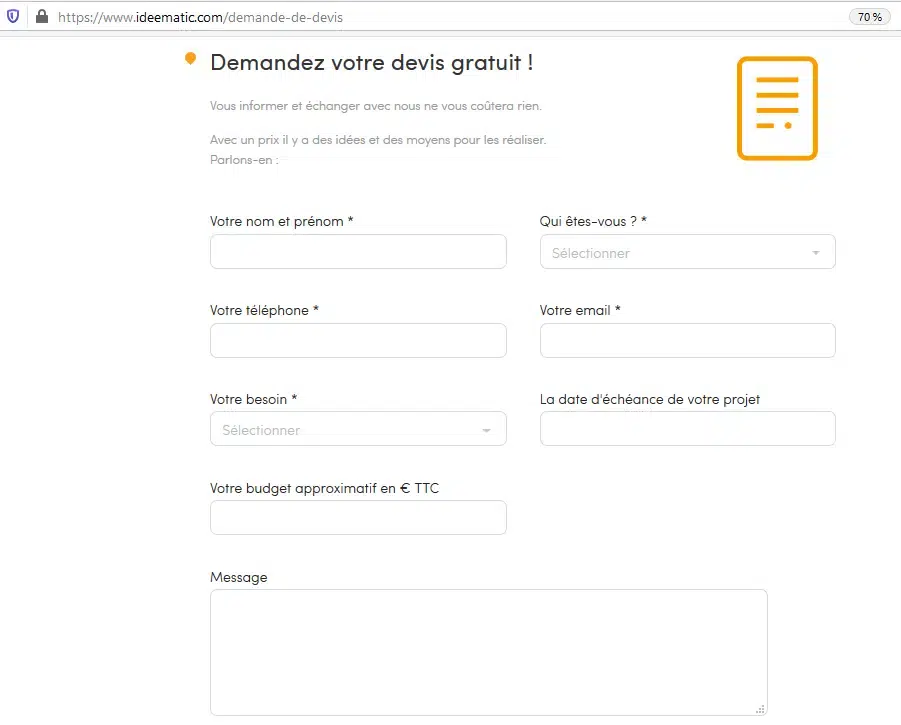Click inside the Message text area
This screenshot has height=725, width=901.
click(488, 652)
